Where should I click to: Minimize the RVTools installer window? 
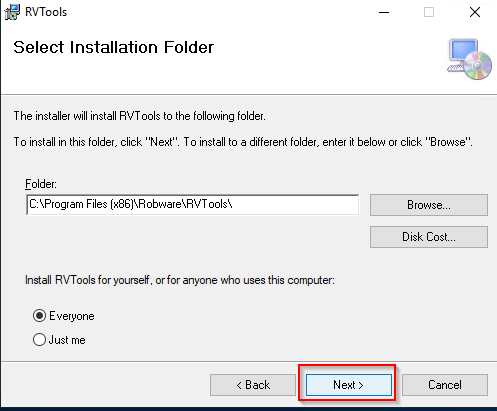(384, 12)
